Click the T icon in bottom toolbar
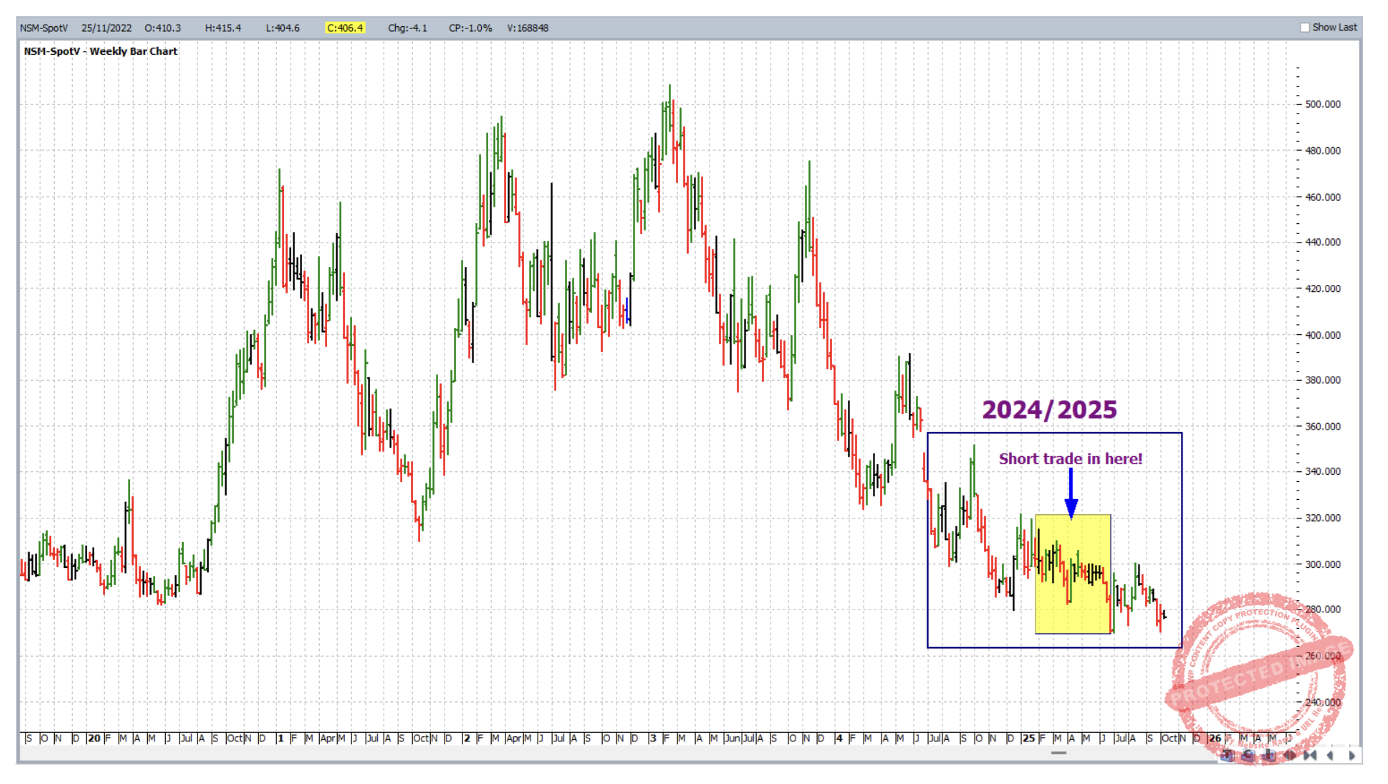The height and width of the screenshot is (784, 1388). coord(1227,755)
